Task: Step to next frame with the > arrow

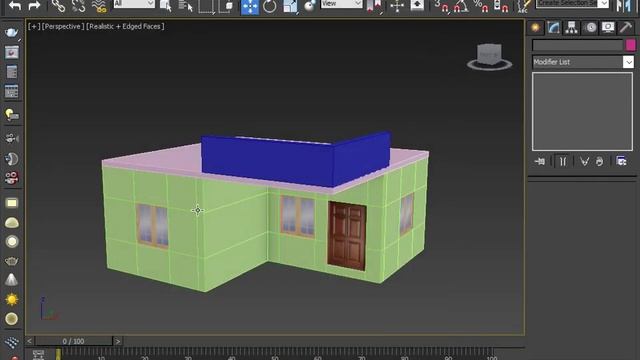Action: pos(118,341)
